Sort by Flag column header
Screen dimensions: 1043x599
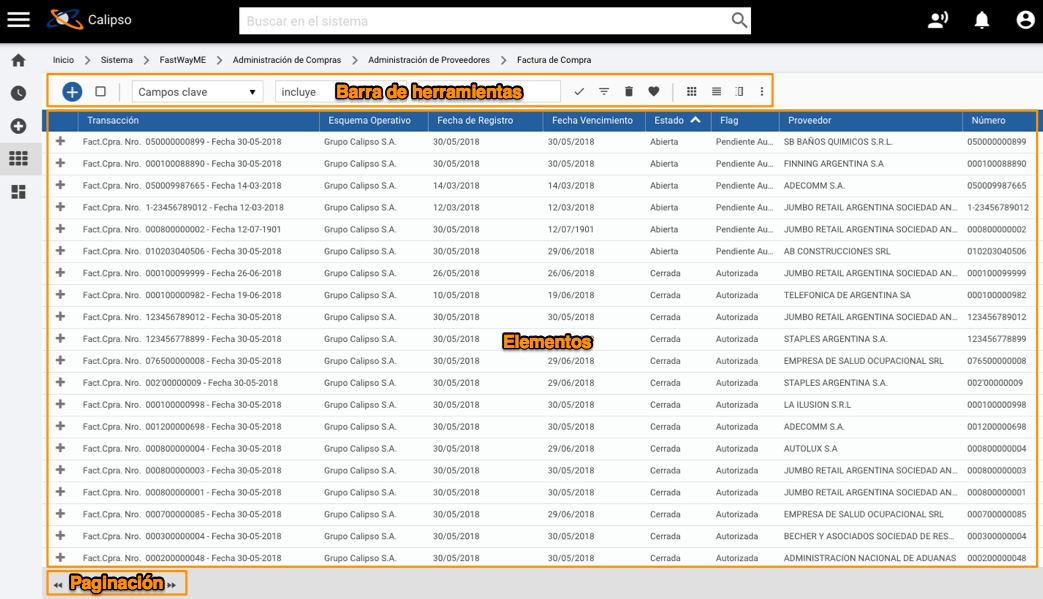pyautogui.click(x=728, y=120)
